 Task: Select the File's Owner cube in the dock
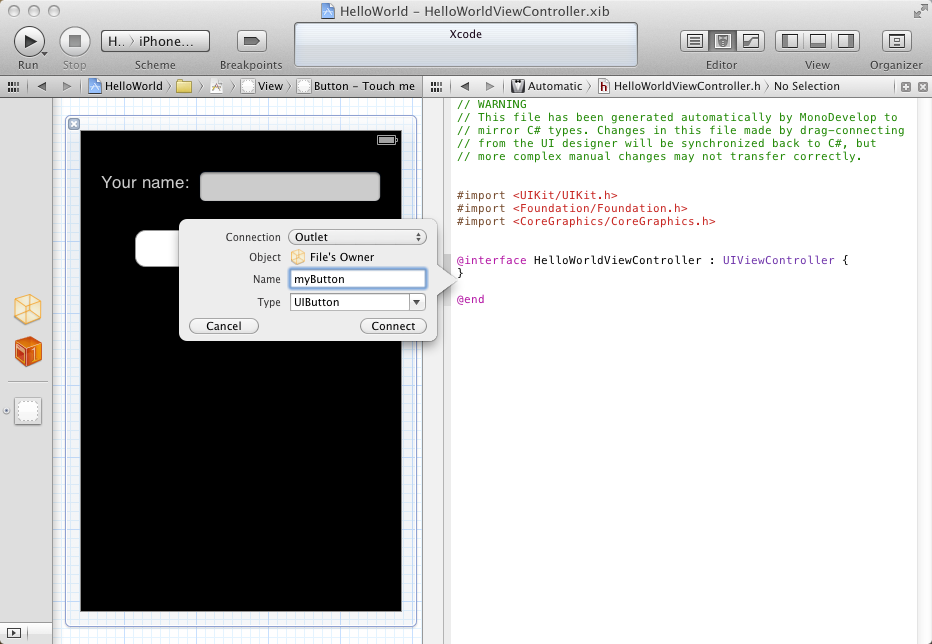28,309
